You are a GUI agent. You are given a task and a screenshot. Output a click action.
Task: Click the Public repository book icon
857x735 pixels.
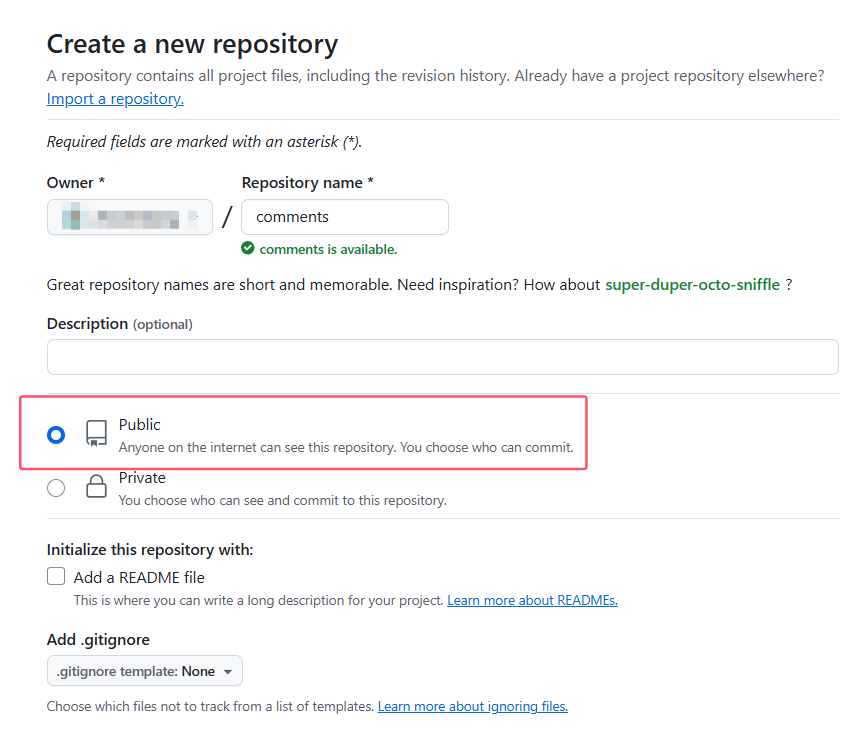click(96, 433)
